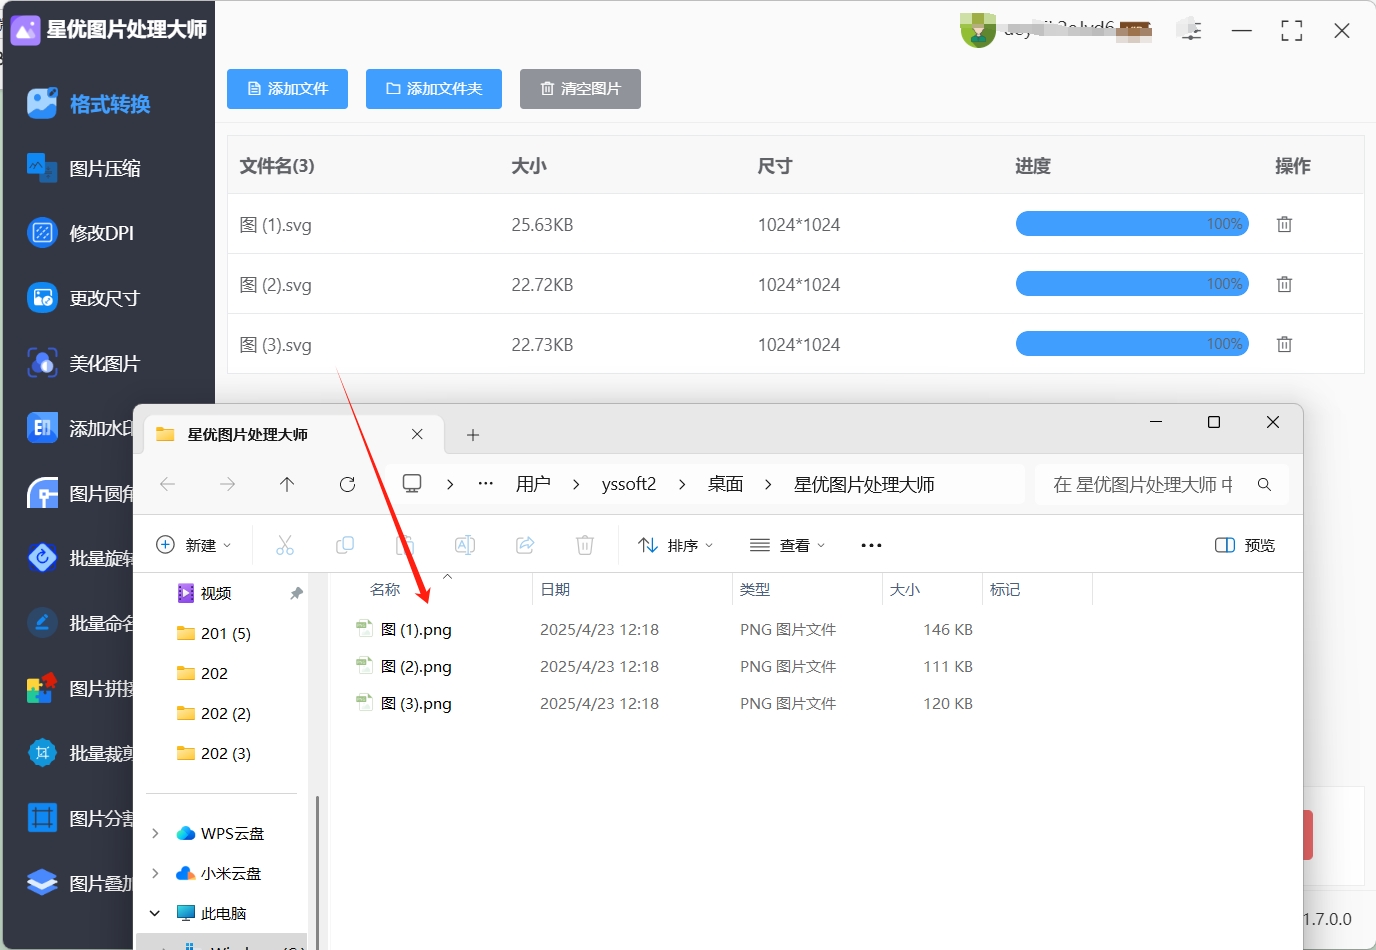Expand the 小米云盘 tree node

(155, 873)
